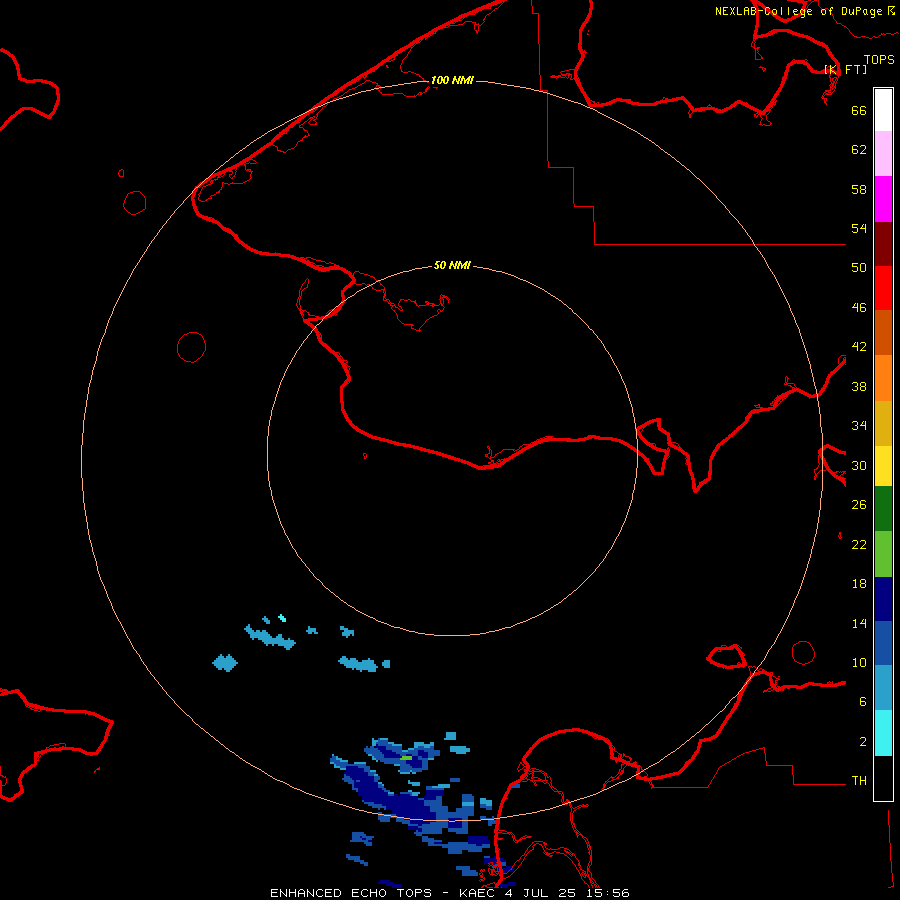This screenshot has height=900, width=900.
Task: Click the "ENHANCED ECHO TOPS" caption text
Action: (351, 893)
